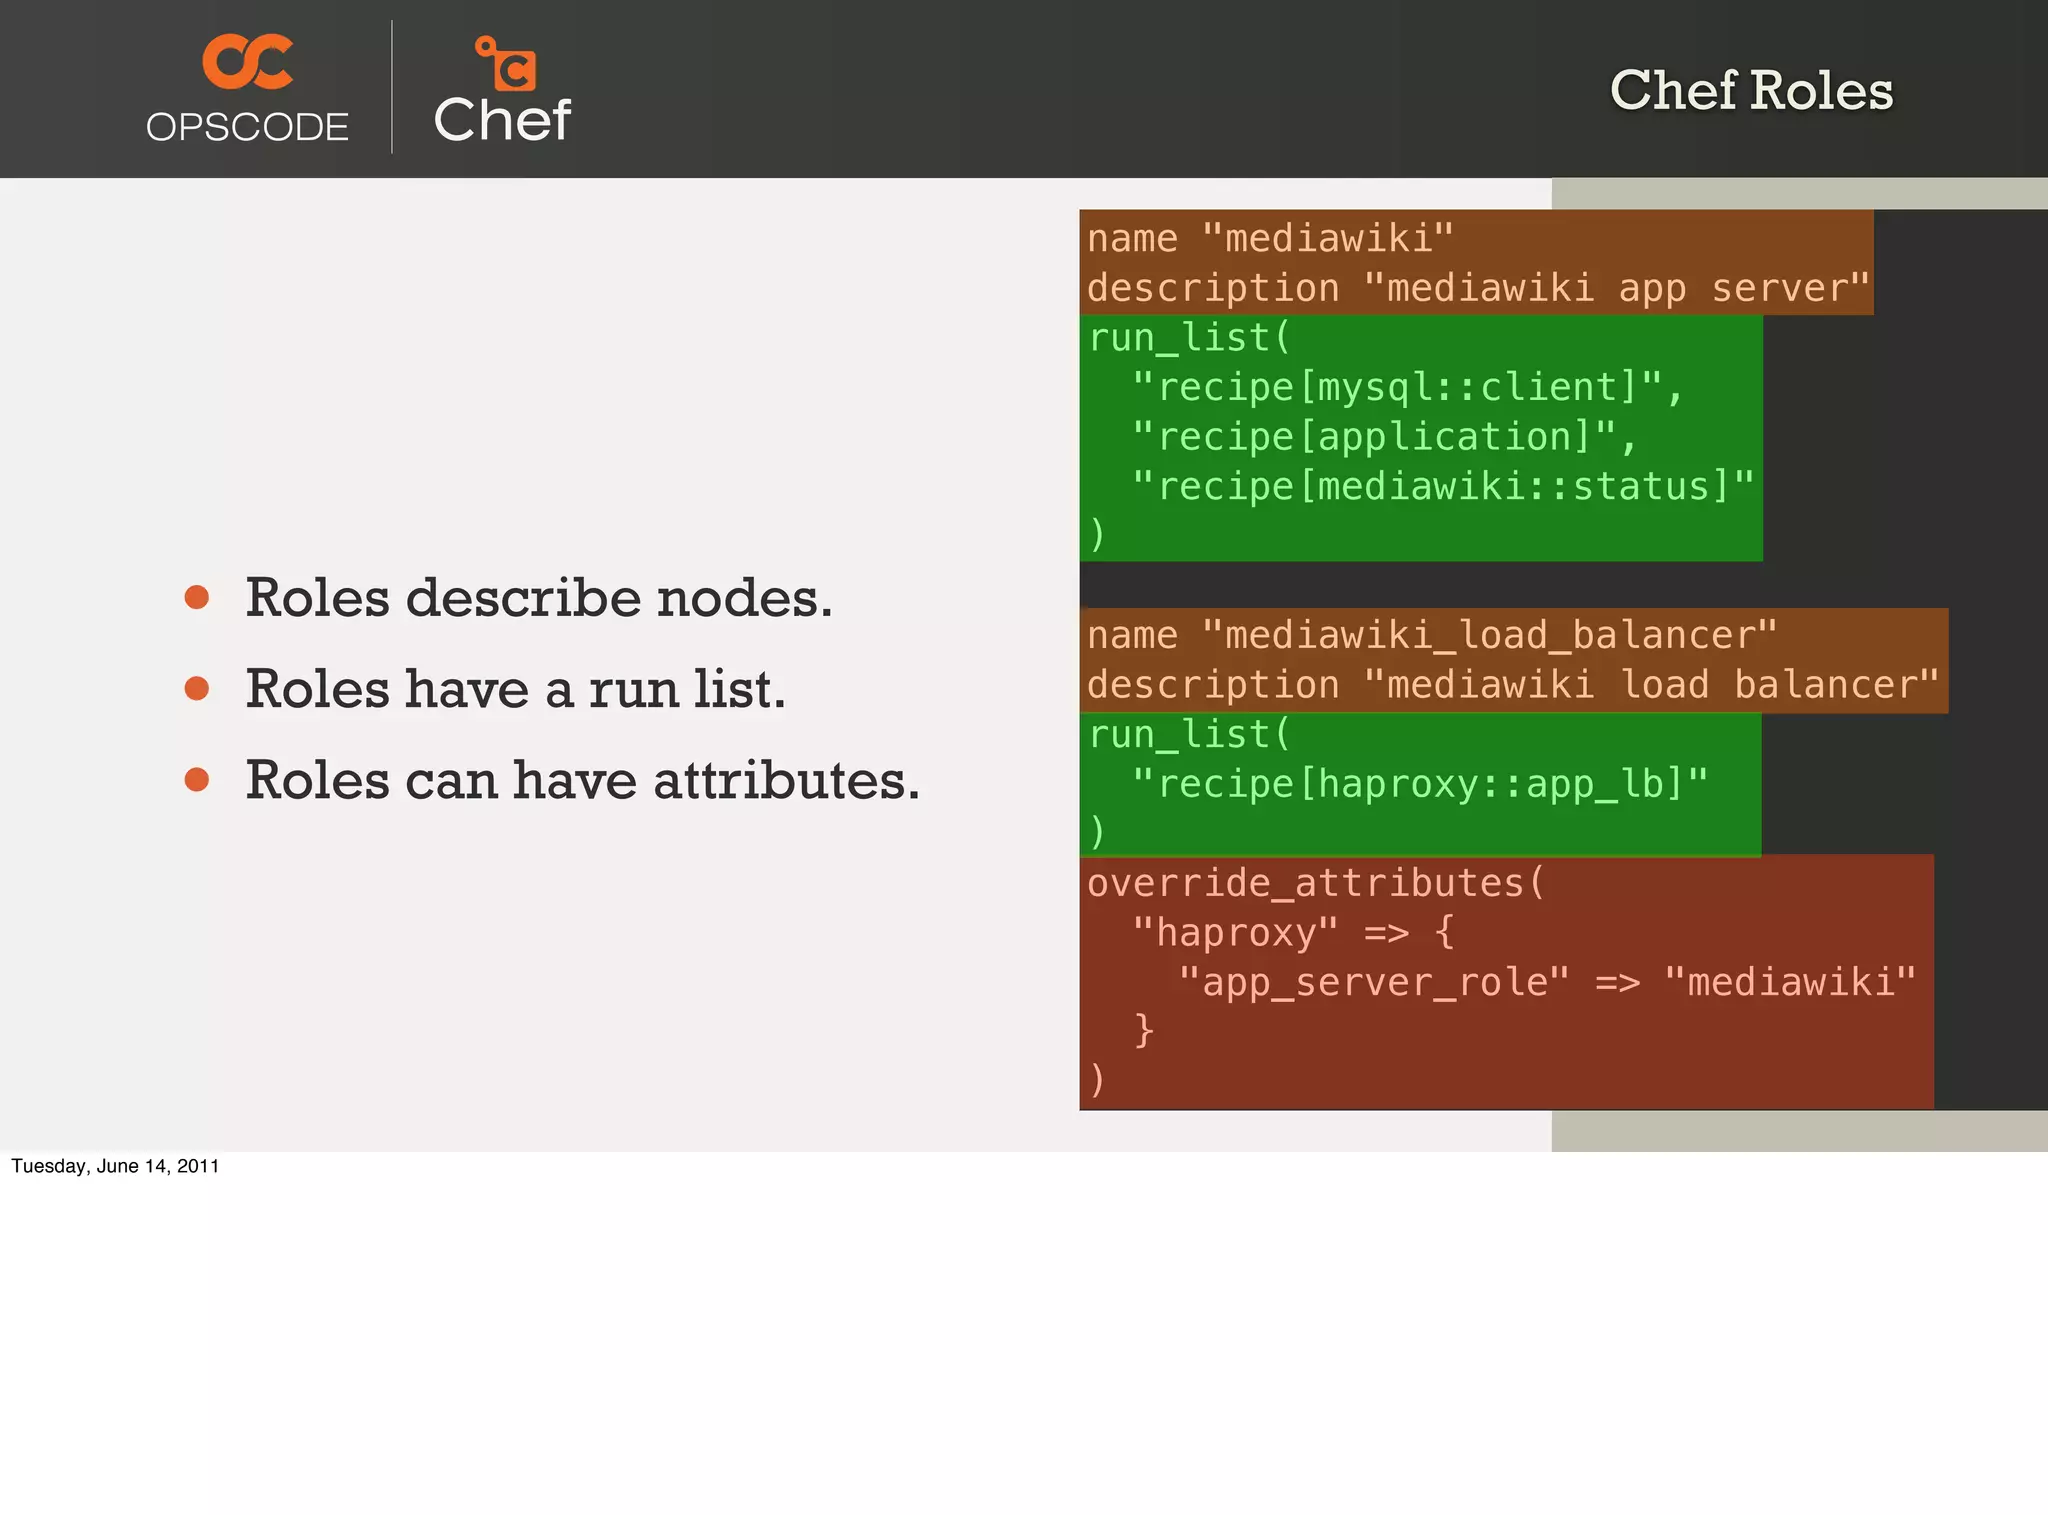Click description "mediawiki load balancer" line
2048x1515 pixels.
coord(1513,685)
